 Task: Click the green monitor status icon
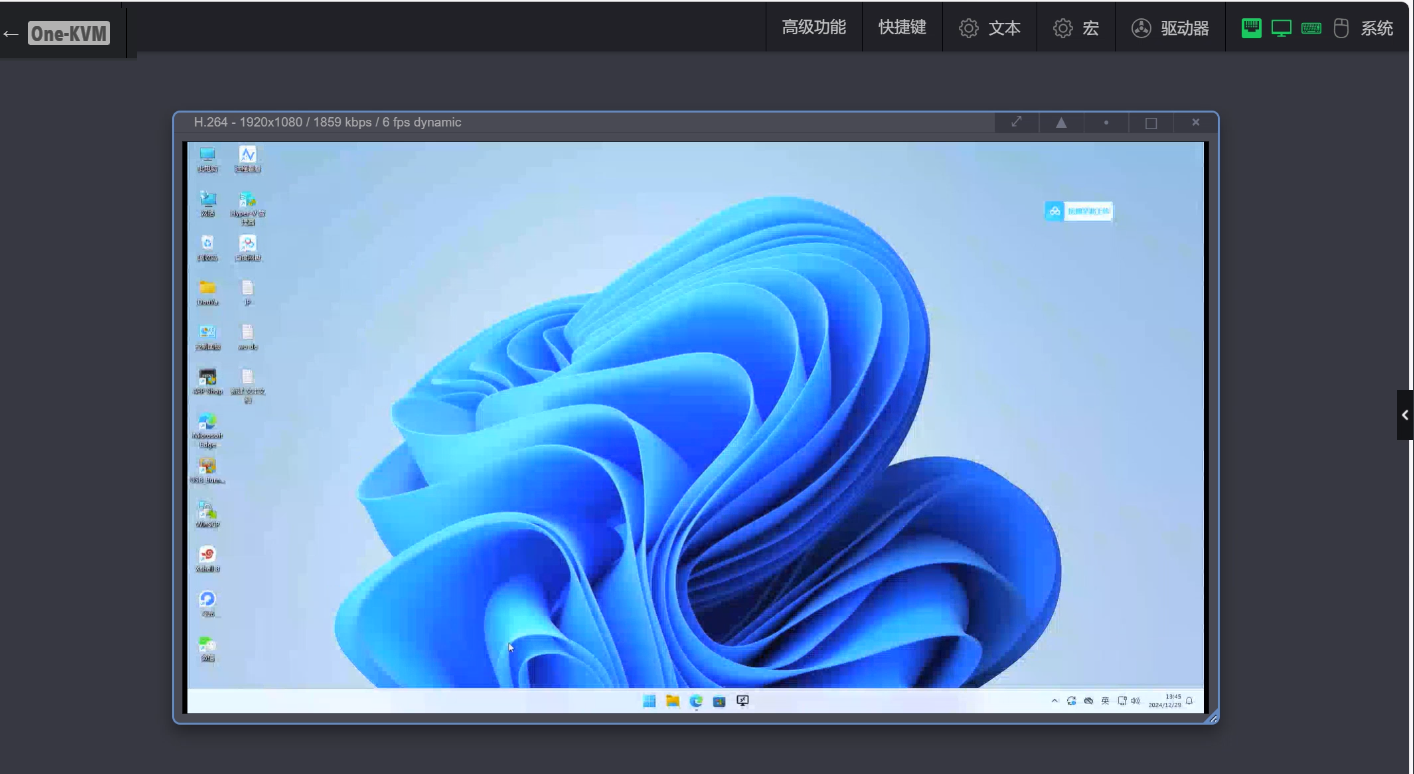pos(1281,28)
